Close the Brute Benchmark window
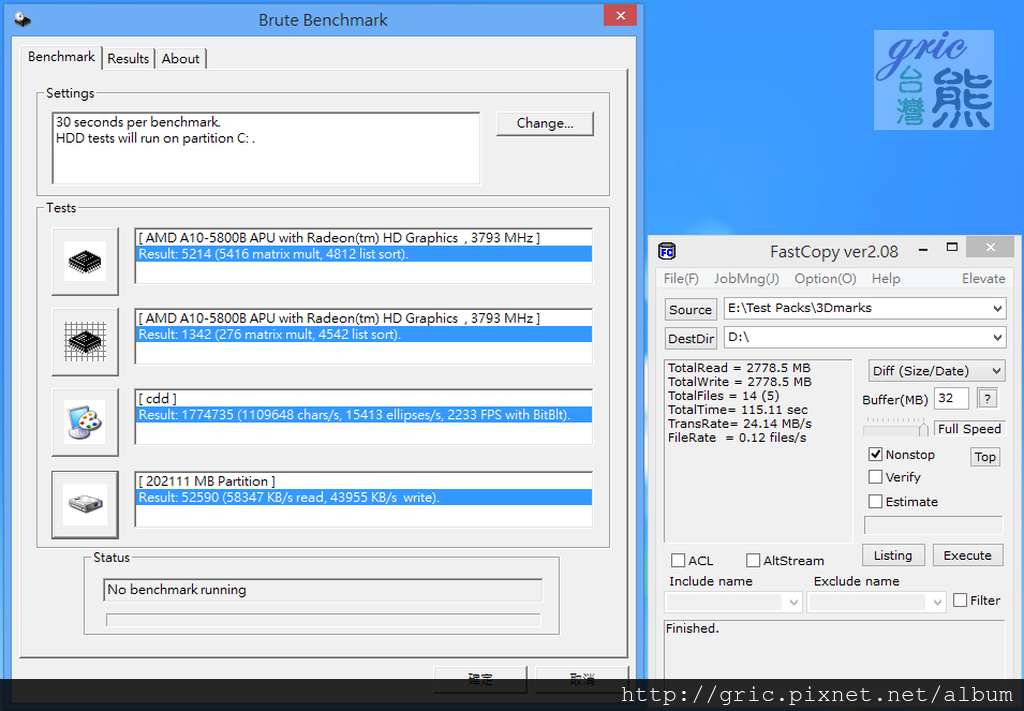 point(620,16)
